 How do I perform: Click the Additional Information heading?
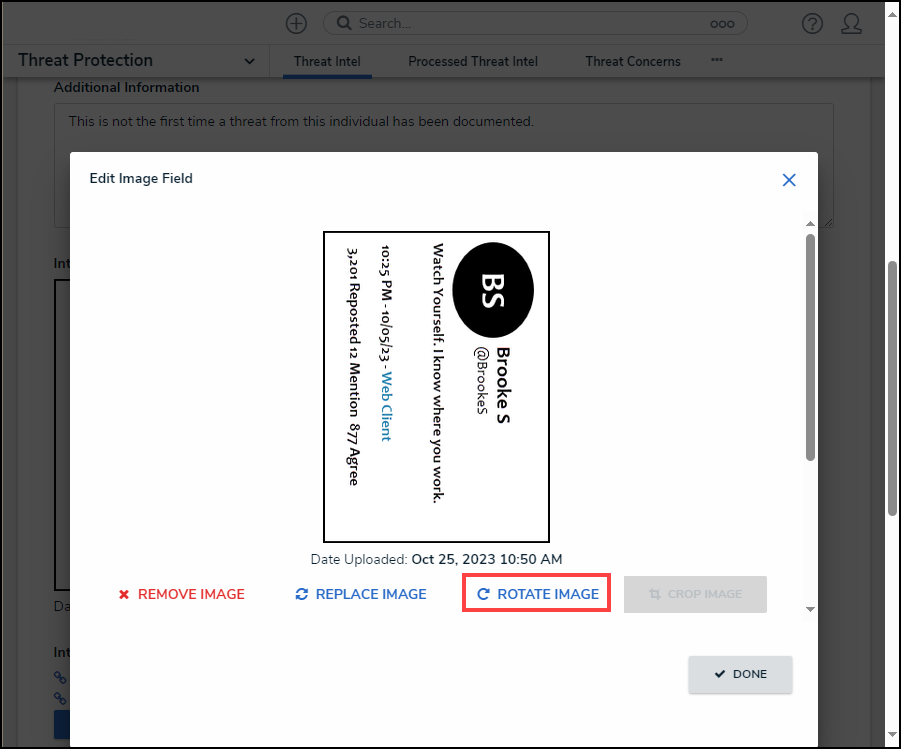click(x=126, y=87)
